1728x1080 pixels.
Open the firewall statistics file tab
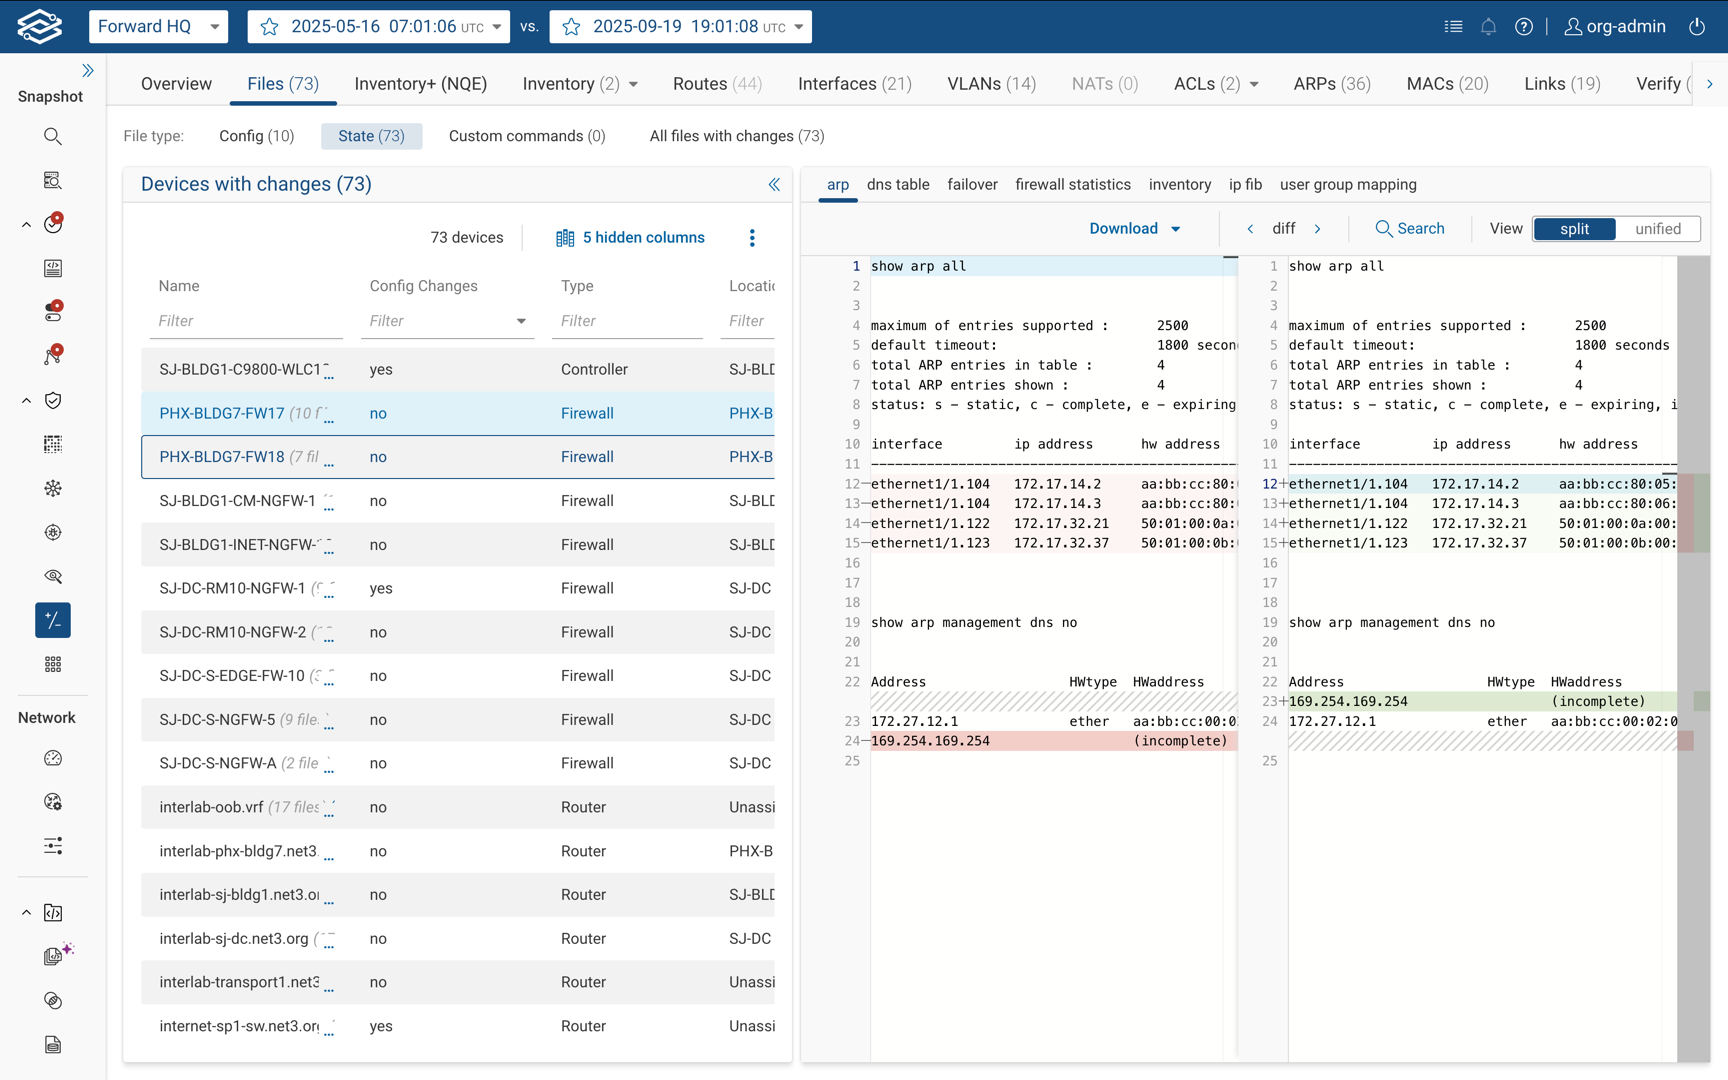[1072, 185]
